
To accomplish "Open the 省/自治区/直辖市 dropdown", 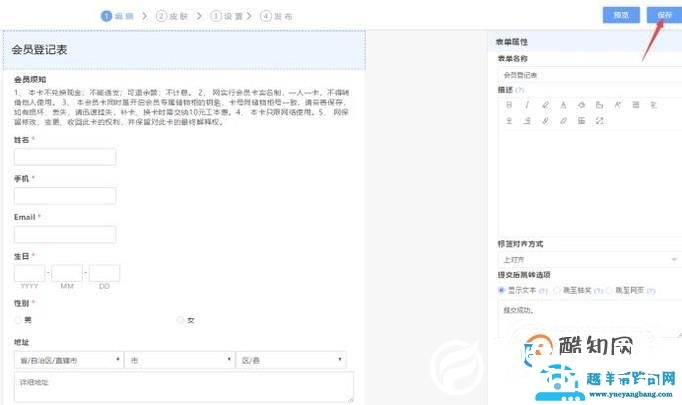I will tap(69, 360).
